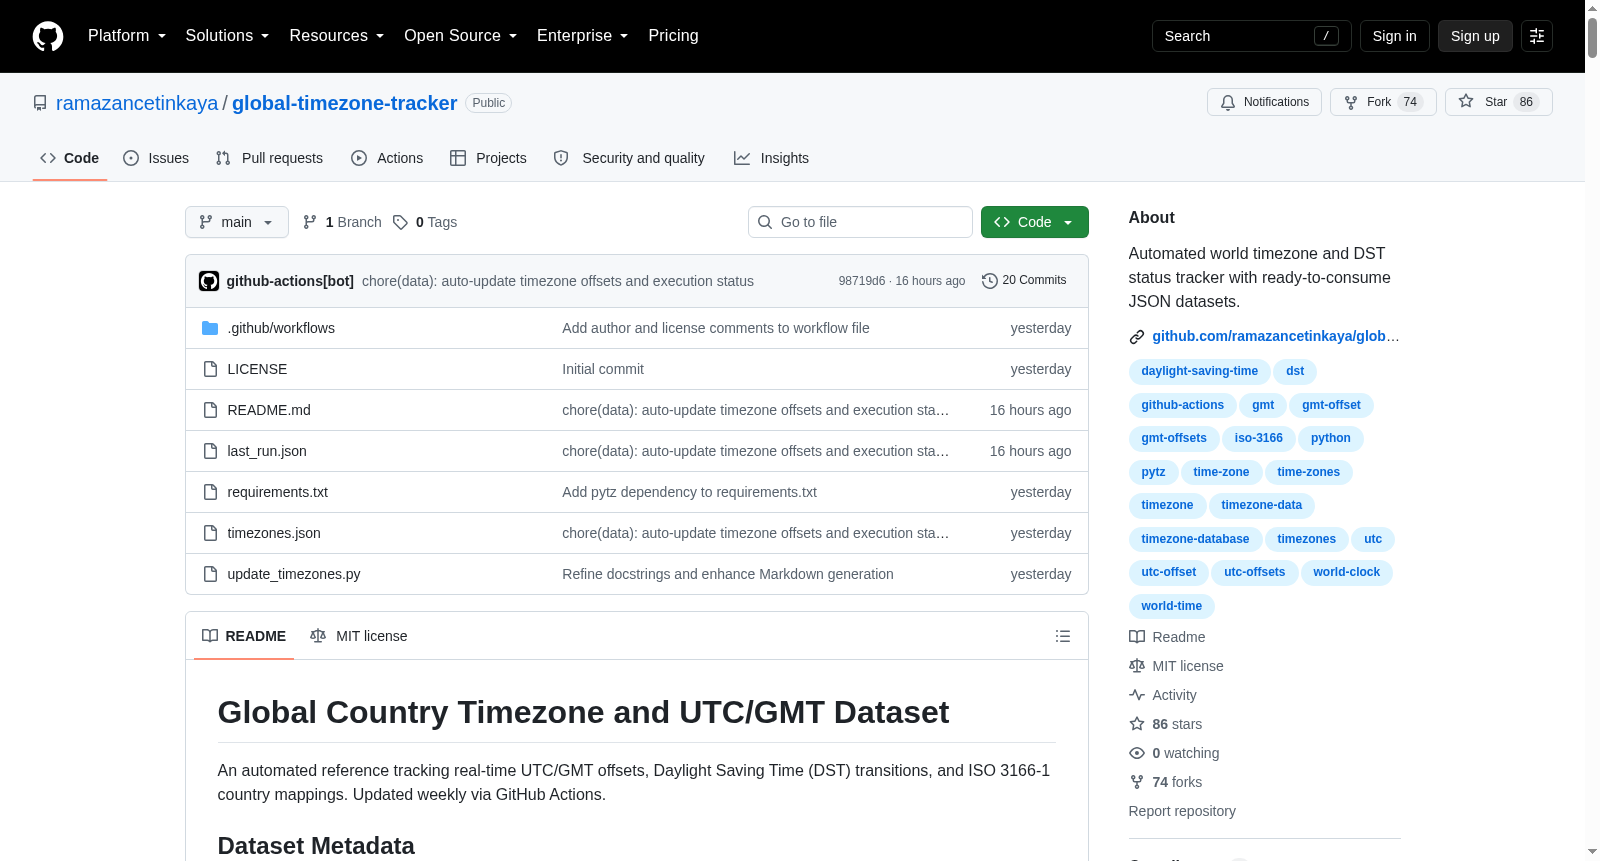The width and height of the screenshot is (1600, 861).
Task: Open the Projects tab
Action: tap(488, 158)
